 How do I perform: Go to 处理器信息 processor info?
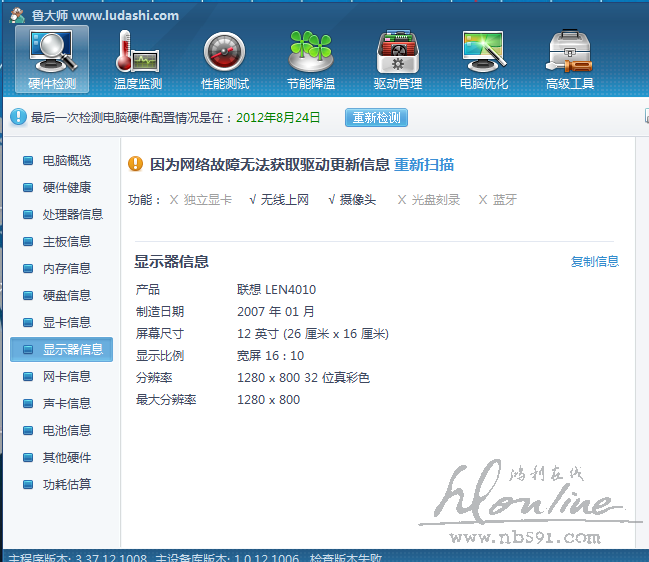72,215
